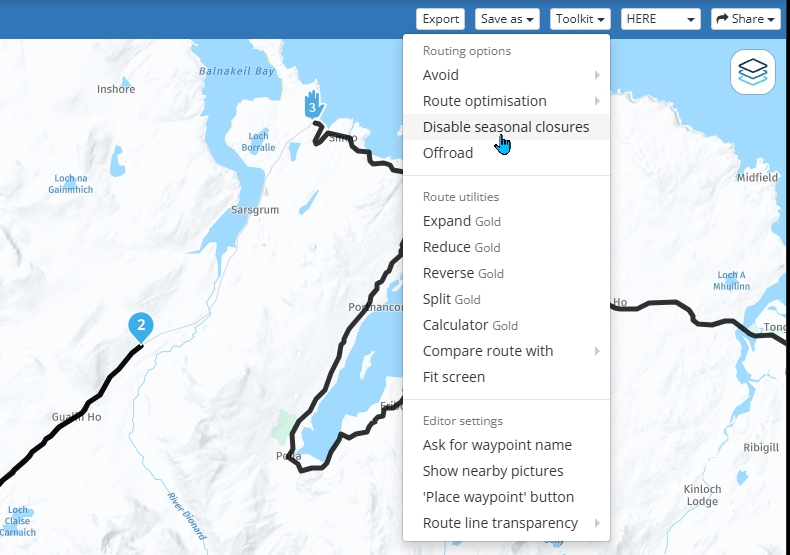
Task: Toggle the Offroad routing option
Action: coord(448,153)
